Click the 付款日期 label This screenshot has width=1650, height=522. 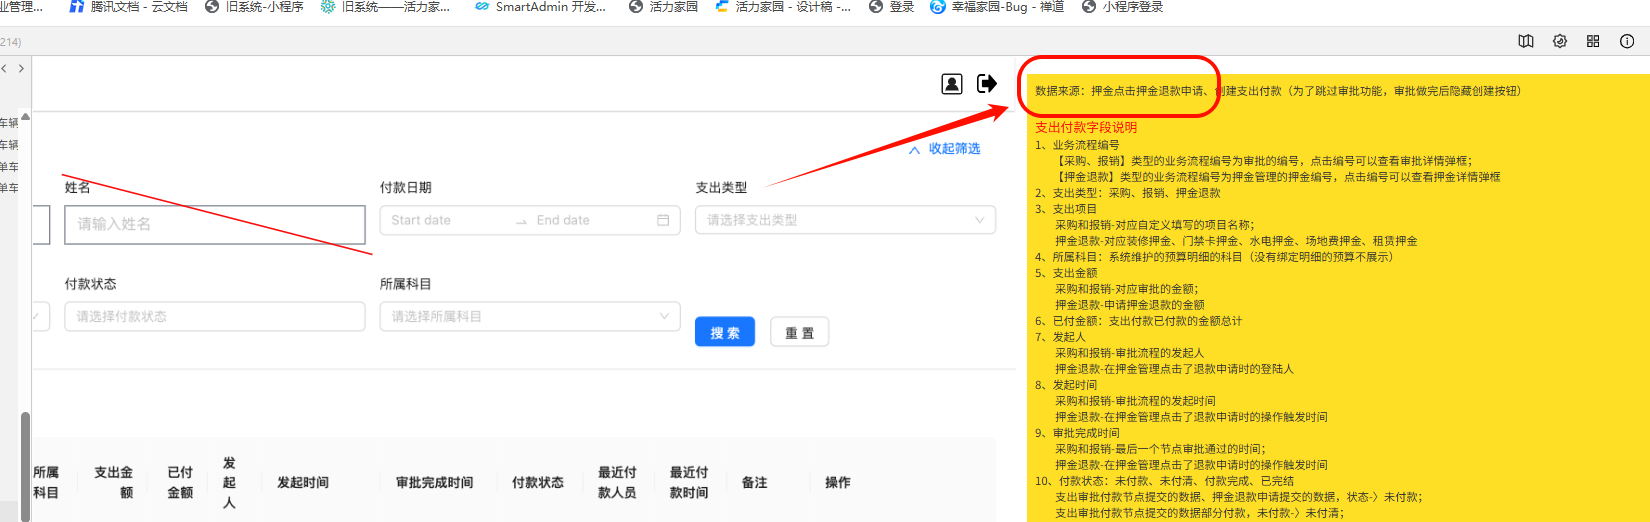406,187
